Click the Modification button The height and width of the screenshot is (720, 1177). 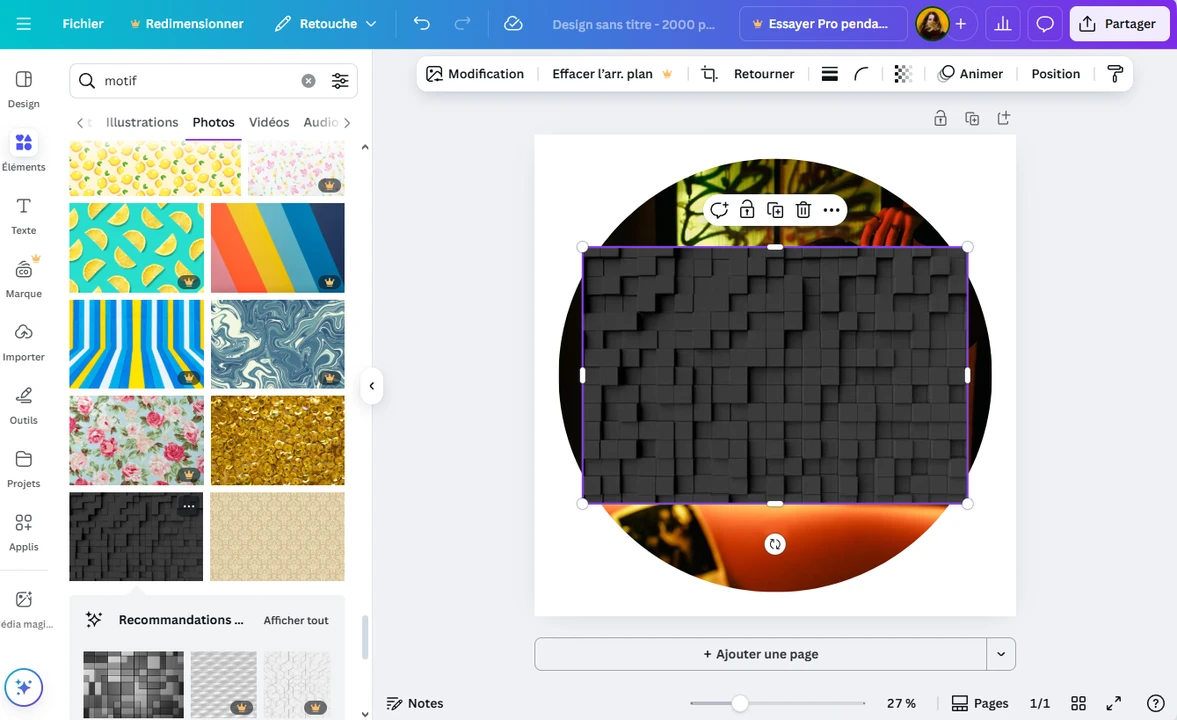(474, 74)
